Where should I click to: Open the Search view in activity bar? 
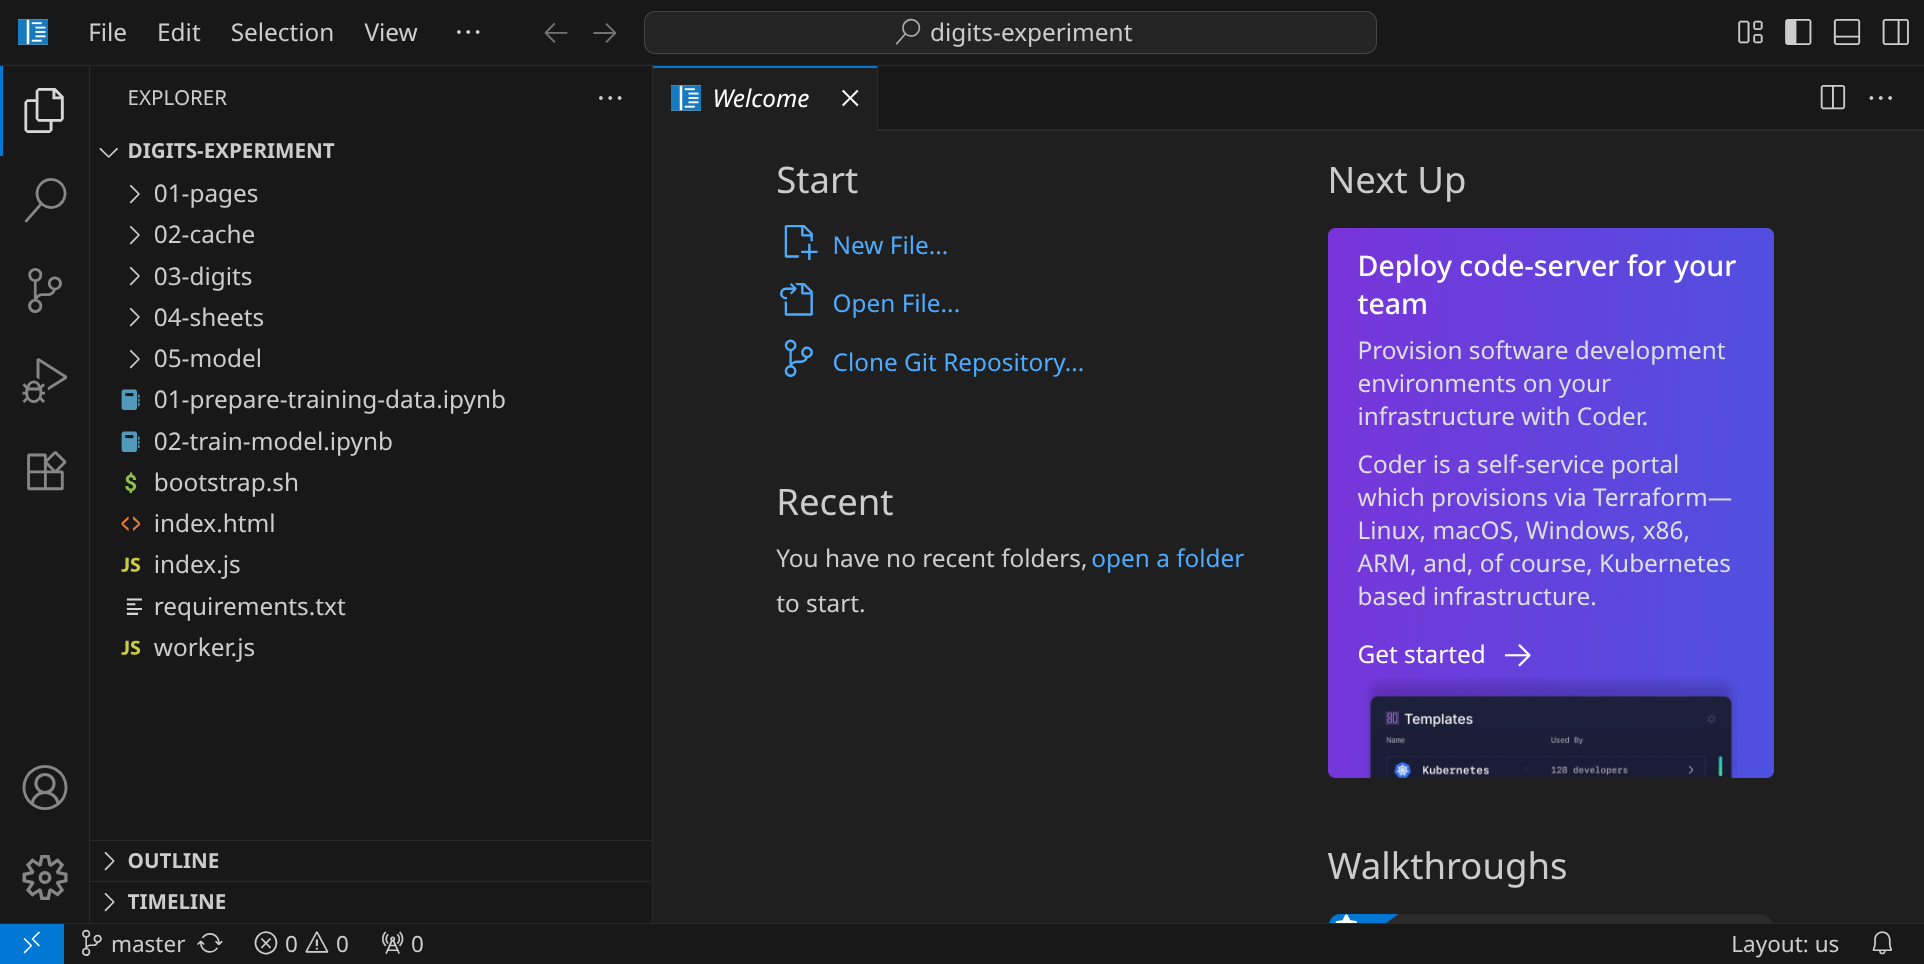tap(45, 200)
